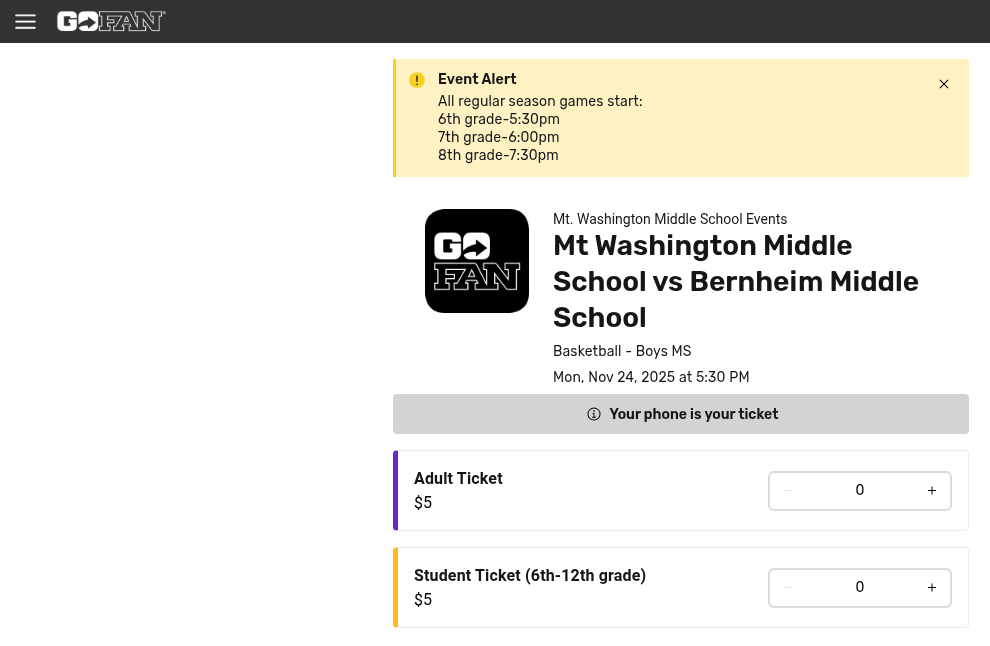Click the GoFan logo in the header
The image size is (990, 646).
(111, 21)
